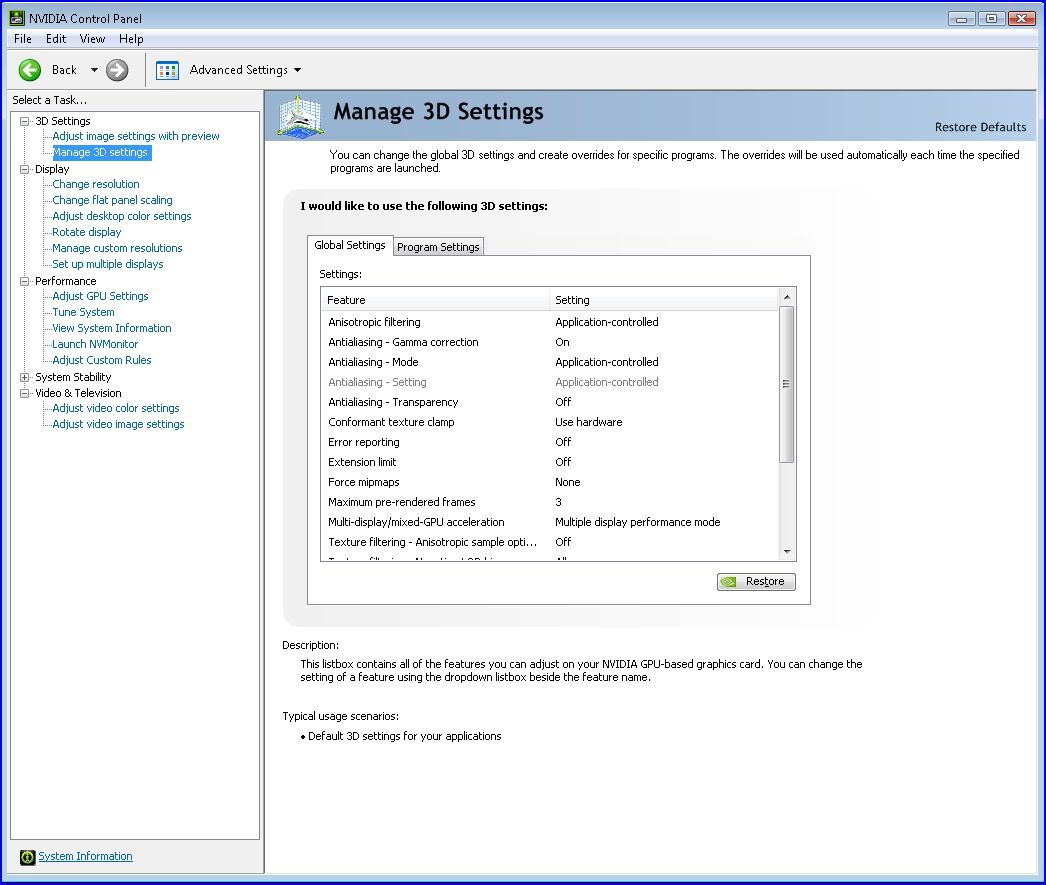Click the Manage 3D Settings header icon
Image resolution: width=1046 pixels, height=885 pixels.
pyautogui.click(x=301, y=117)
